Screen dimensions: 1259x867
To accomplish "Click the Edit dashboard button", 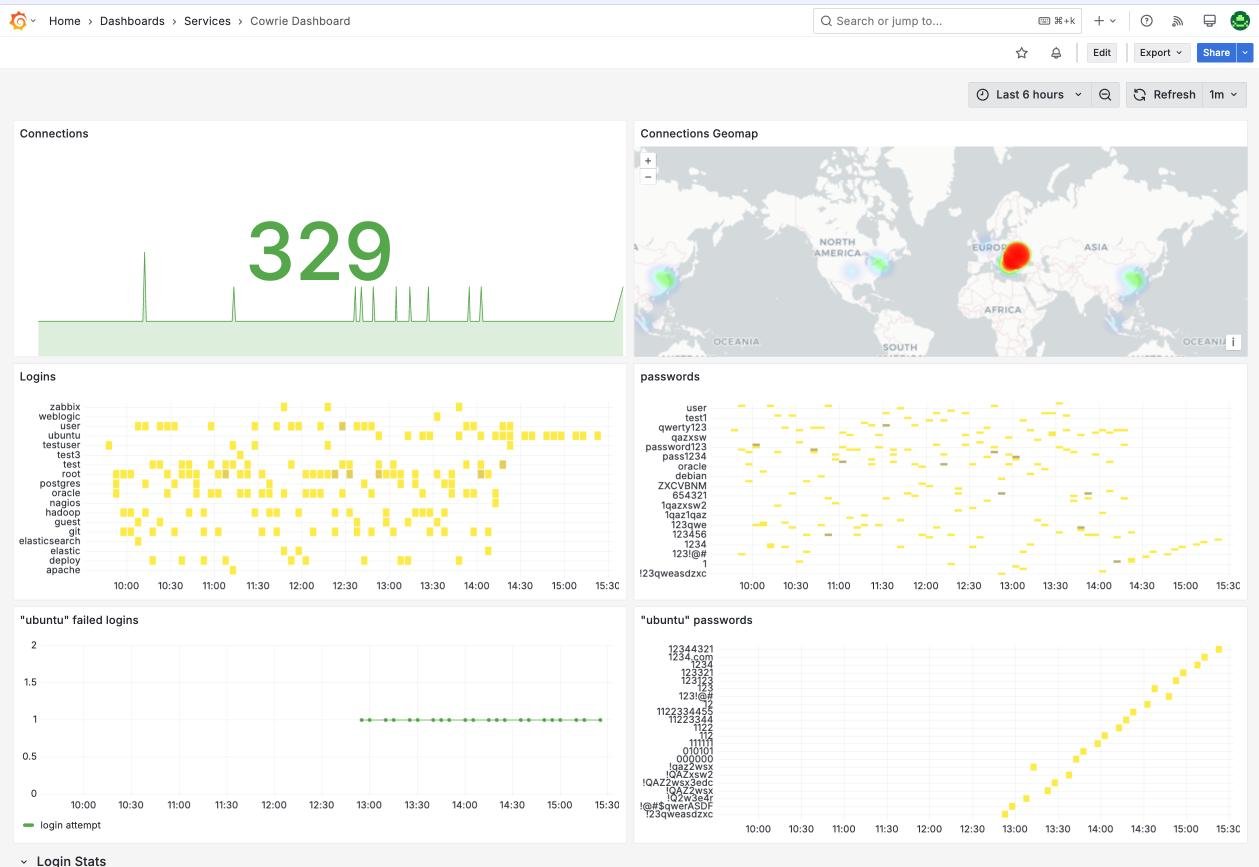I will click(1101, 53).
